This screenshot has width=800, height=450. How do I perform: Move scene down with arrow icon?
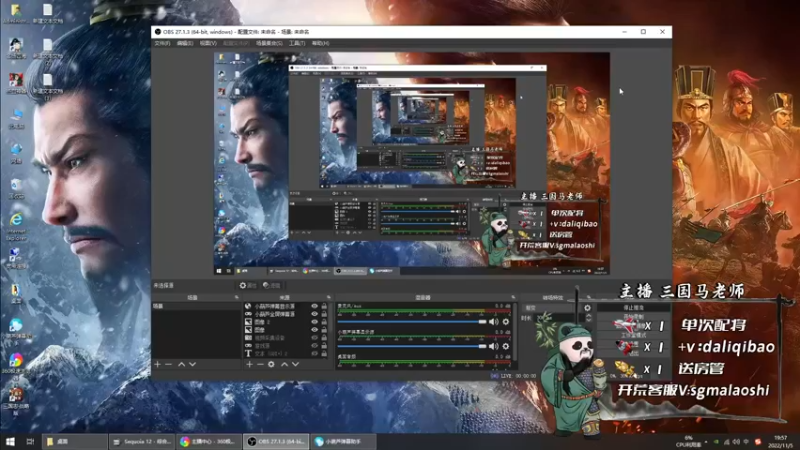192,364
